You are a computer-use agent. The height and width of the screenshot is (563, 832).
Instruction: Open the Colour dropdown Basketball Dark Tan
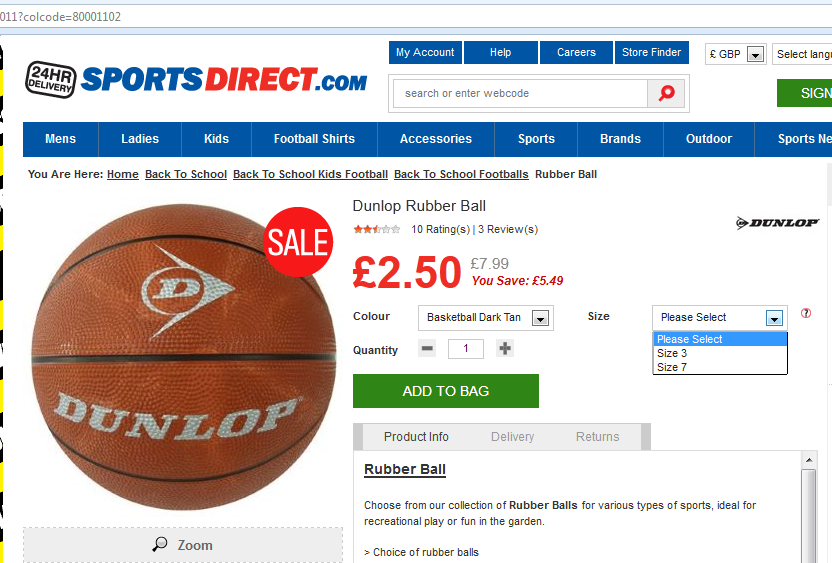click(x=485, y=318)
